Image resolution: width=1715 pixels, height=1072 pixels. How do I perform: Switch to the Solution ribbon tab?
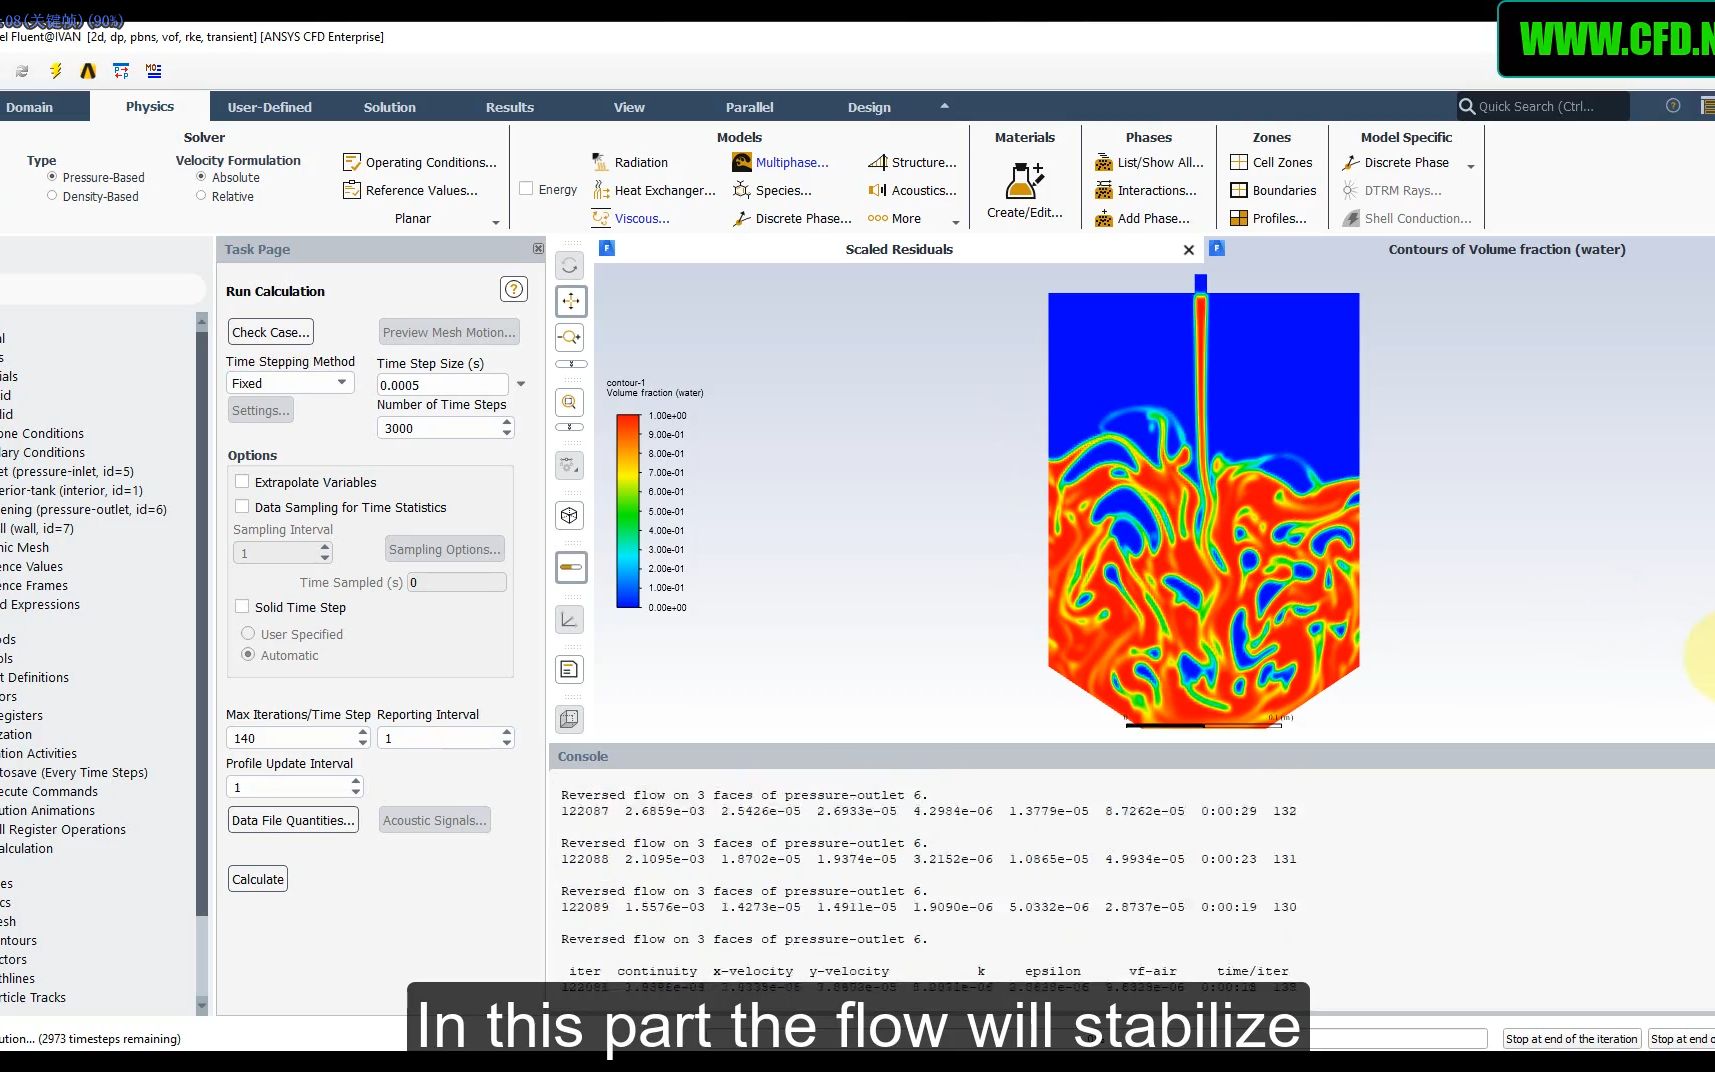pos(389,107)
